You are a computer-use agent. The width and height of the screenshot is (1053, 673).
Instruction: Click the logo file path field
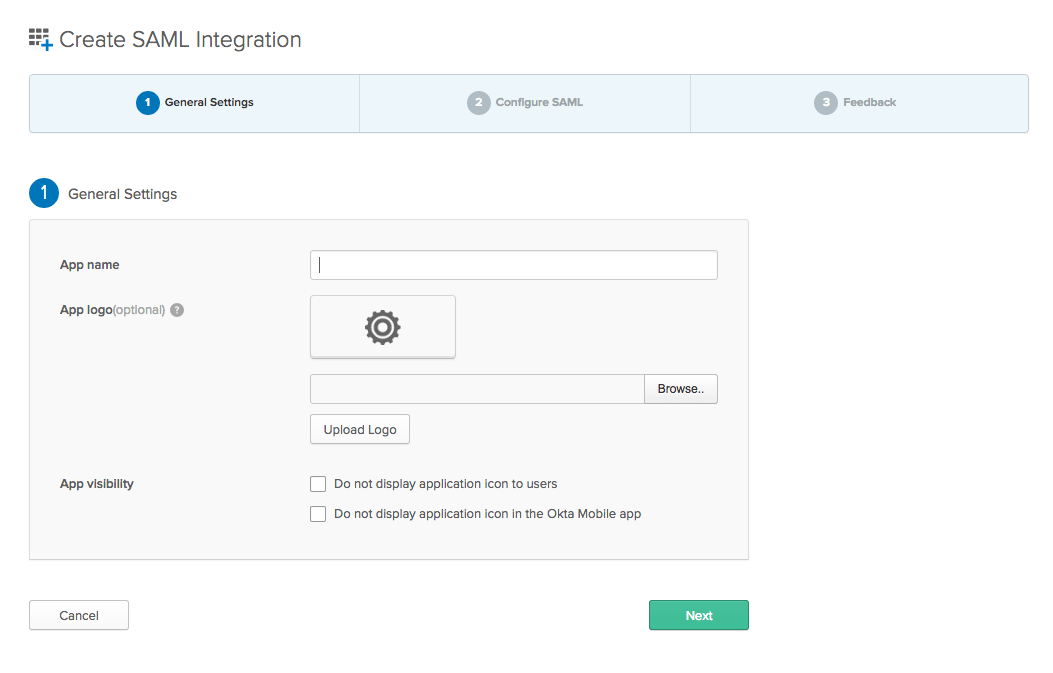(477, 389)
